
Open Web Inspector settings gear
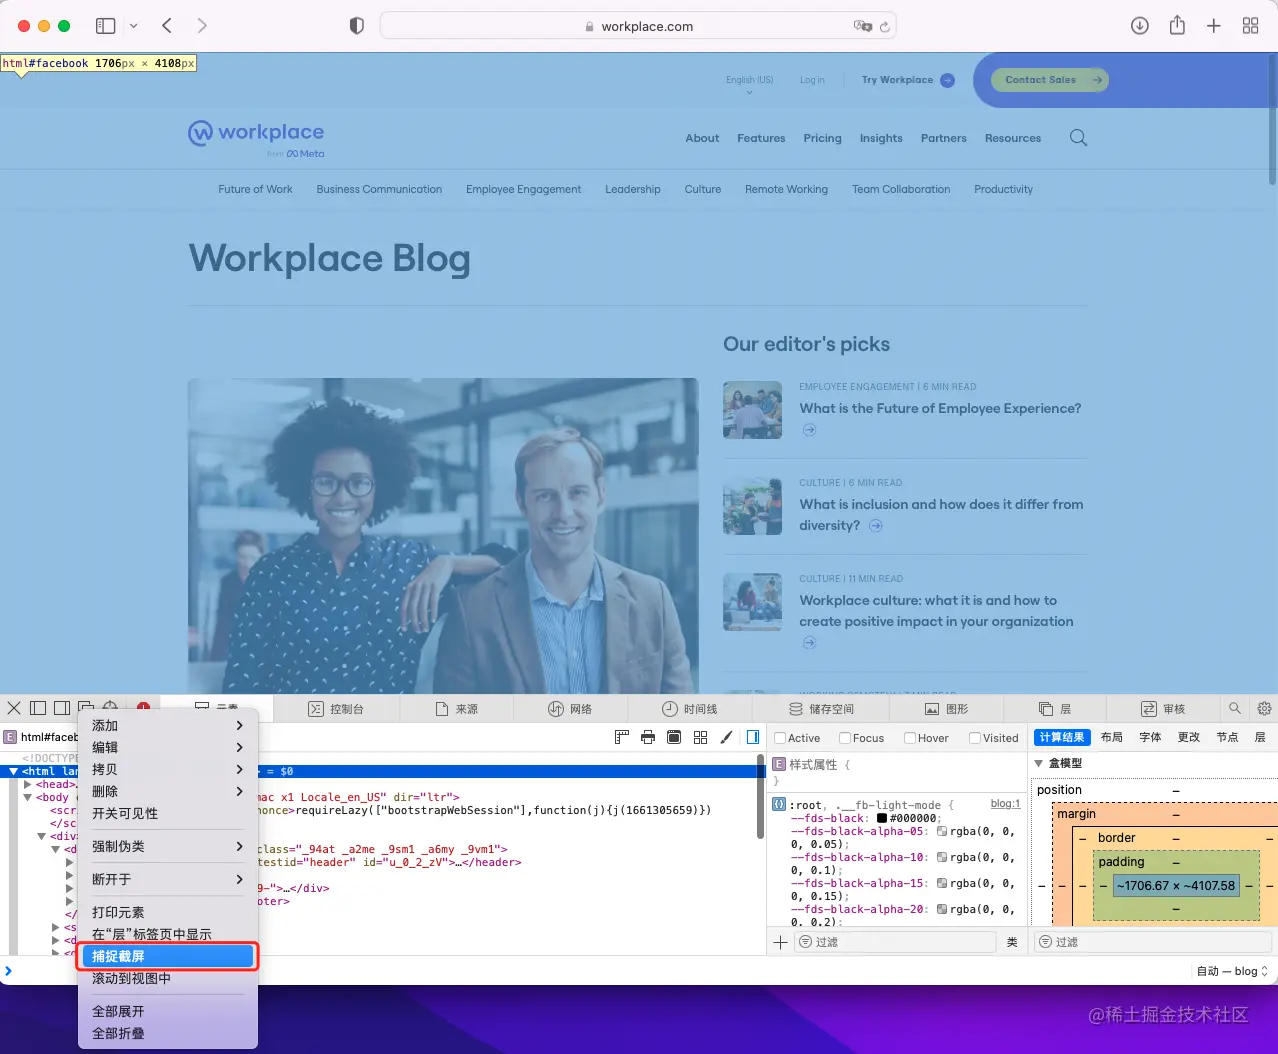(x=1264, y=708)
